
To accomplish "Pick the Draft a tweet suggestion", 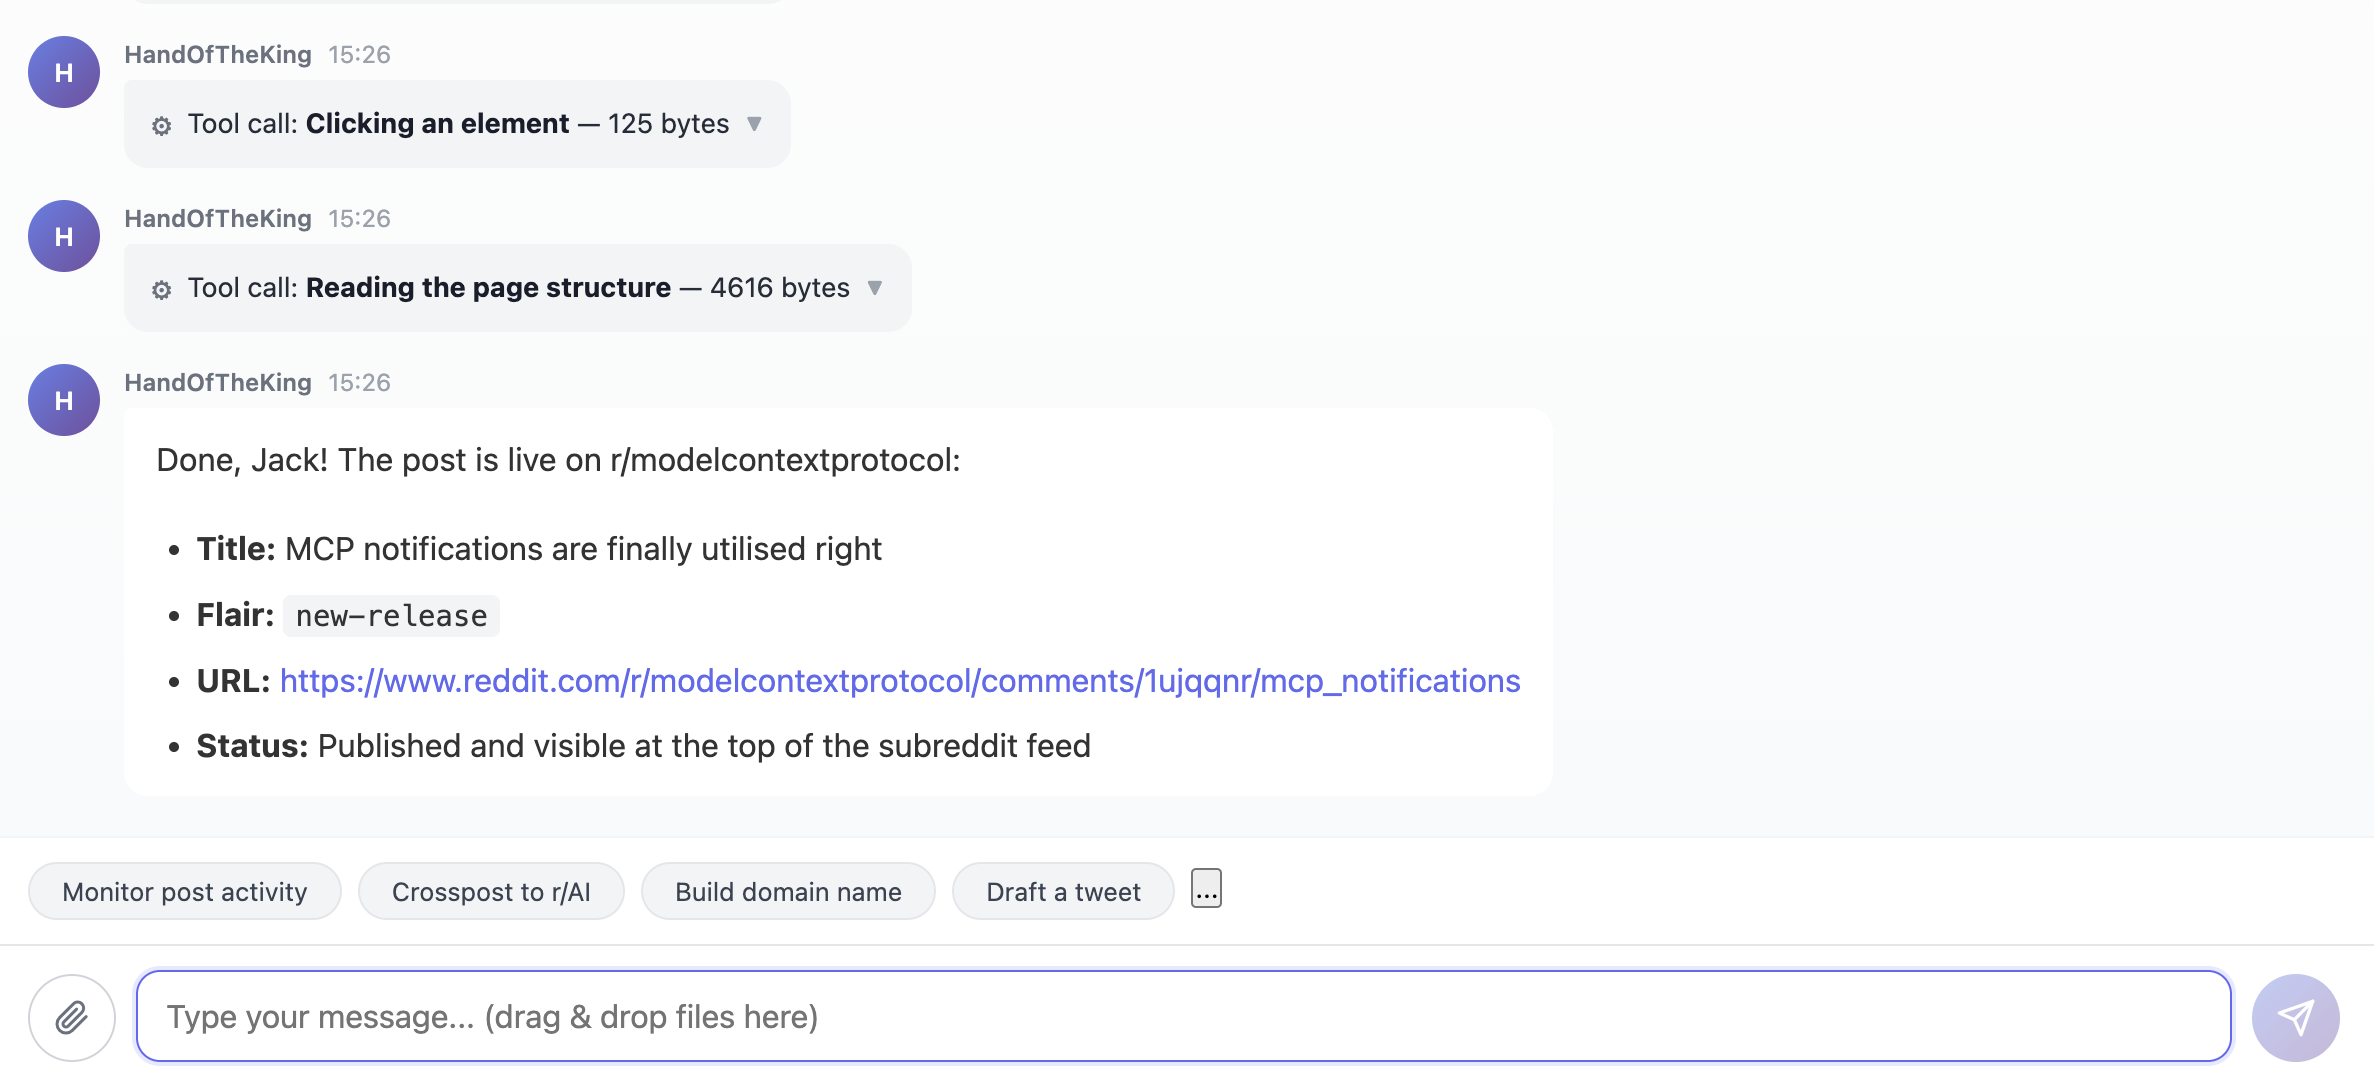I will pyautogui.click(x=1063, y=891).
